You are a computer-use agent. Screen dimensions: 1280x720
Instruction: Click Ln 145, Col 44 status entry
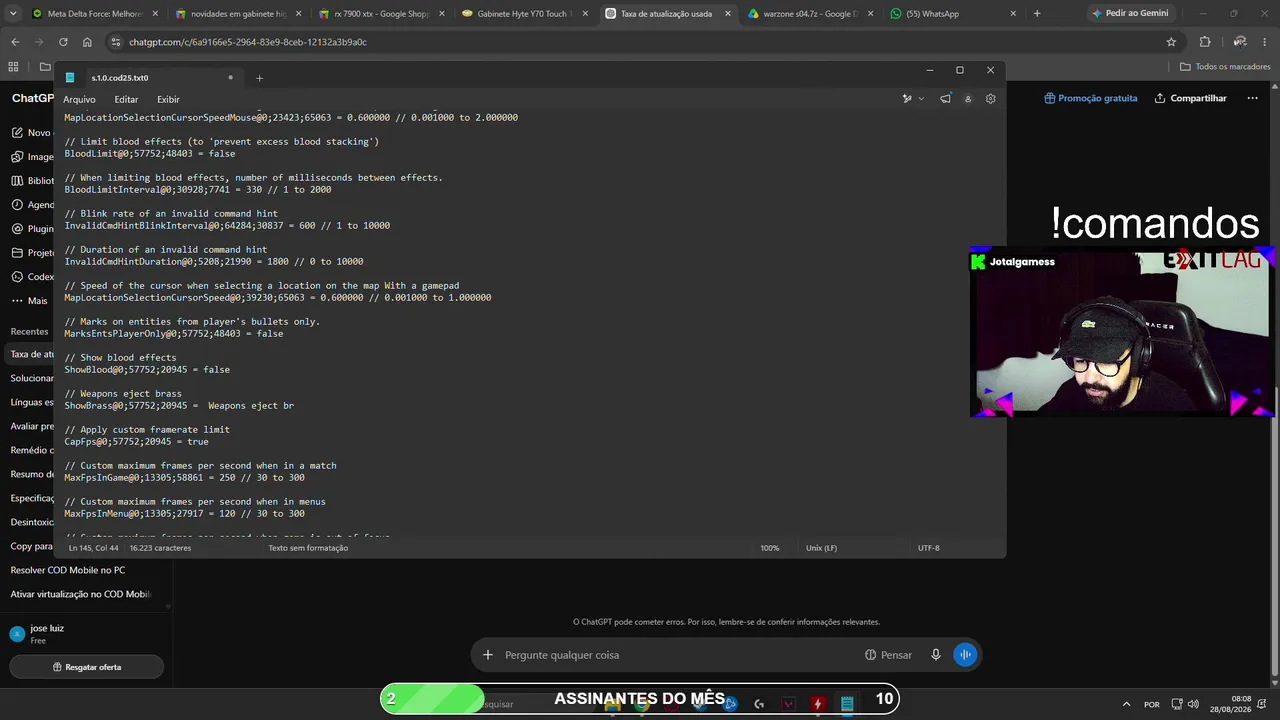(93, 548)
